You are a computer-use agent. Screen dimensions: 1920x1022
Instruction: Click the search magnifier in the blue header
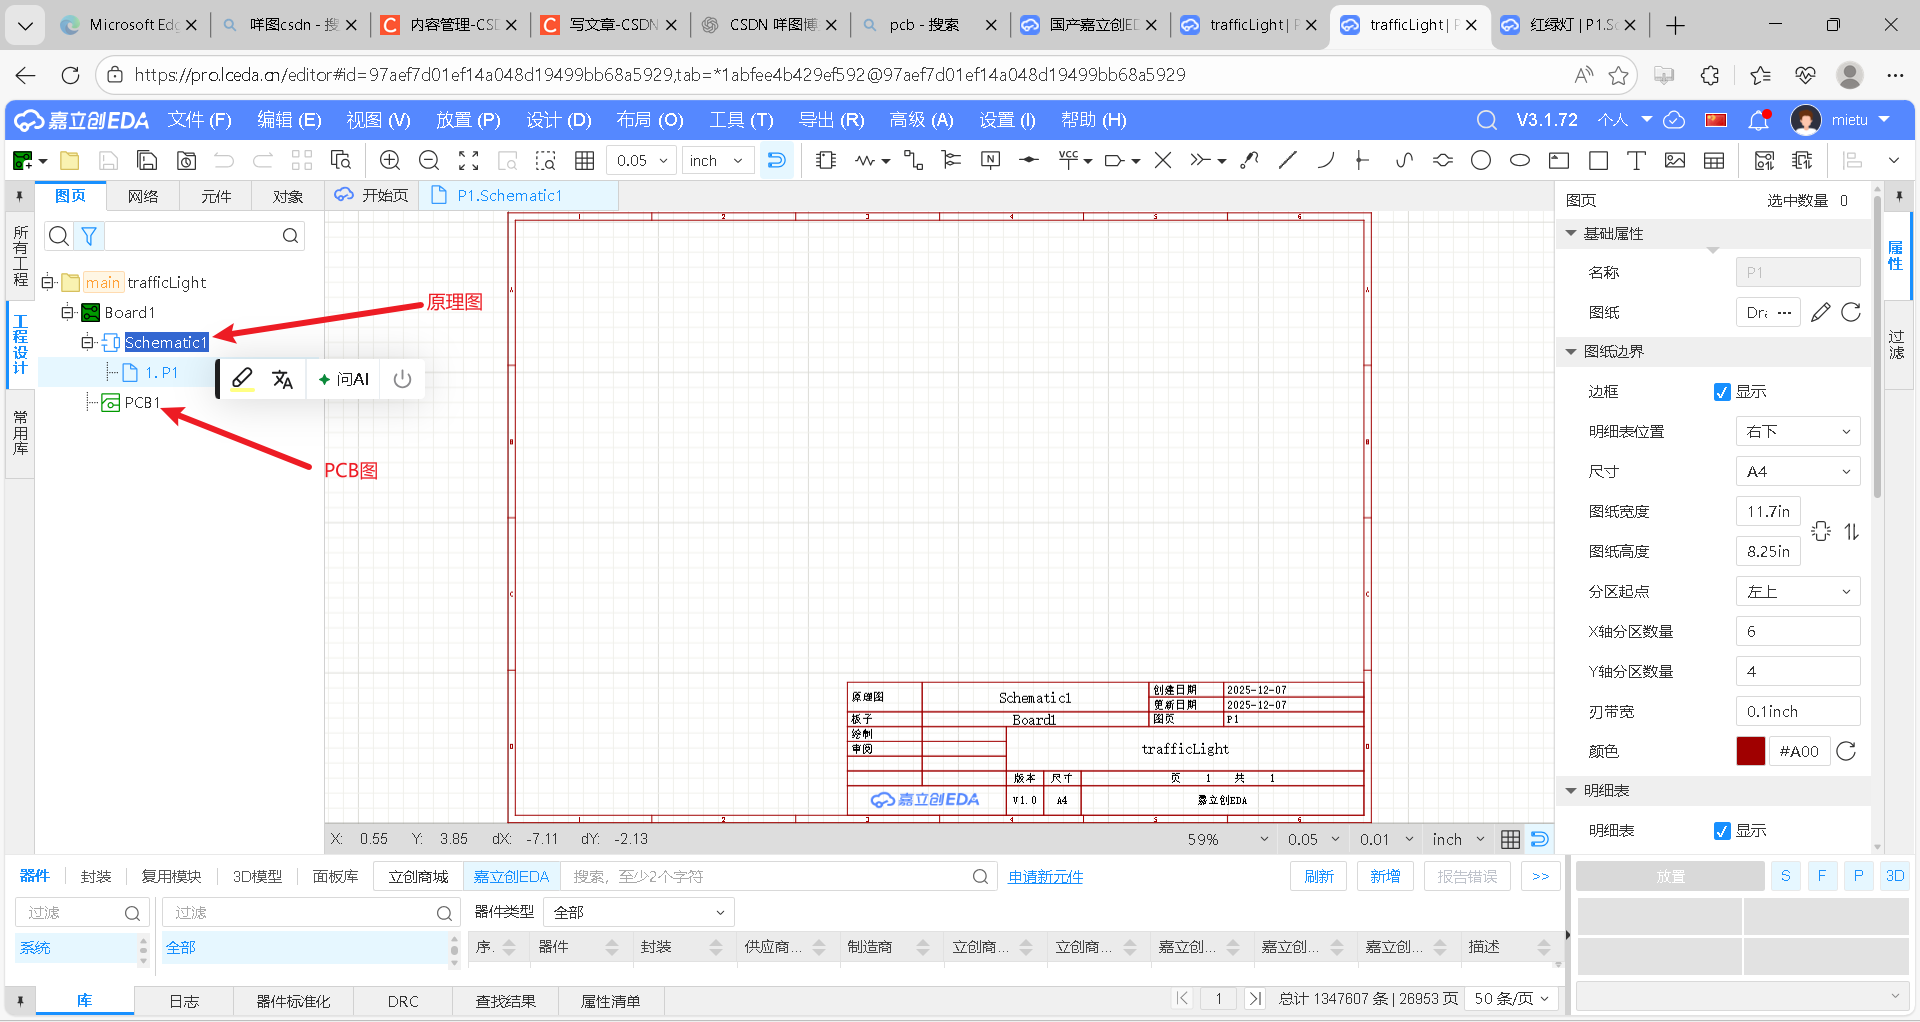(1487, 120)
